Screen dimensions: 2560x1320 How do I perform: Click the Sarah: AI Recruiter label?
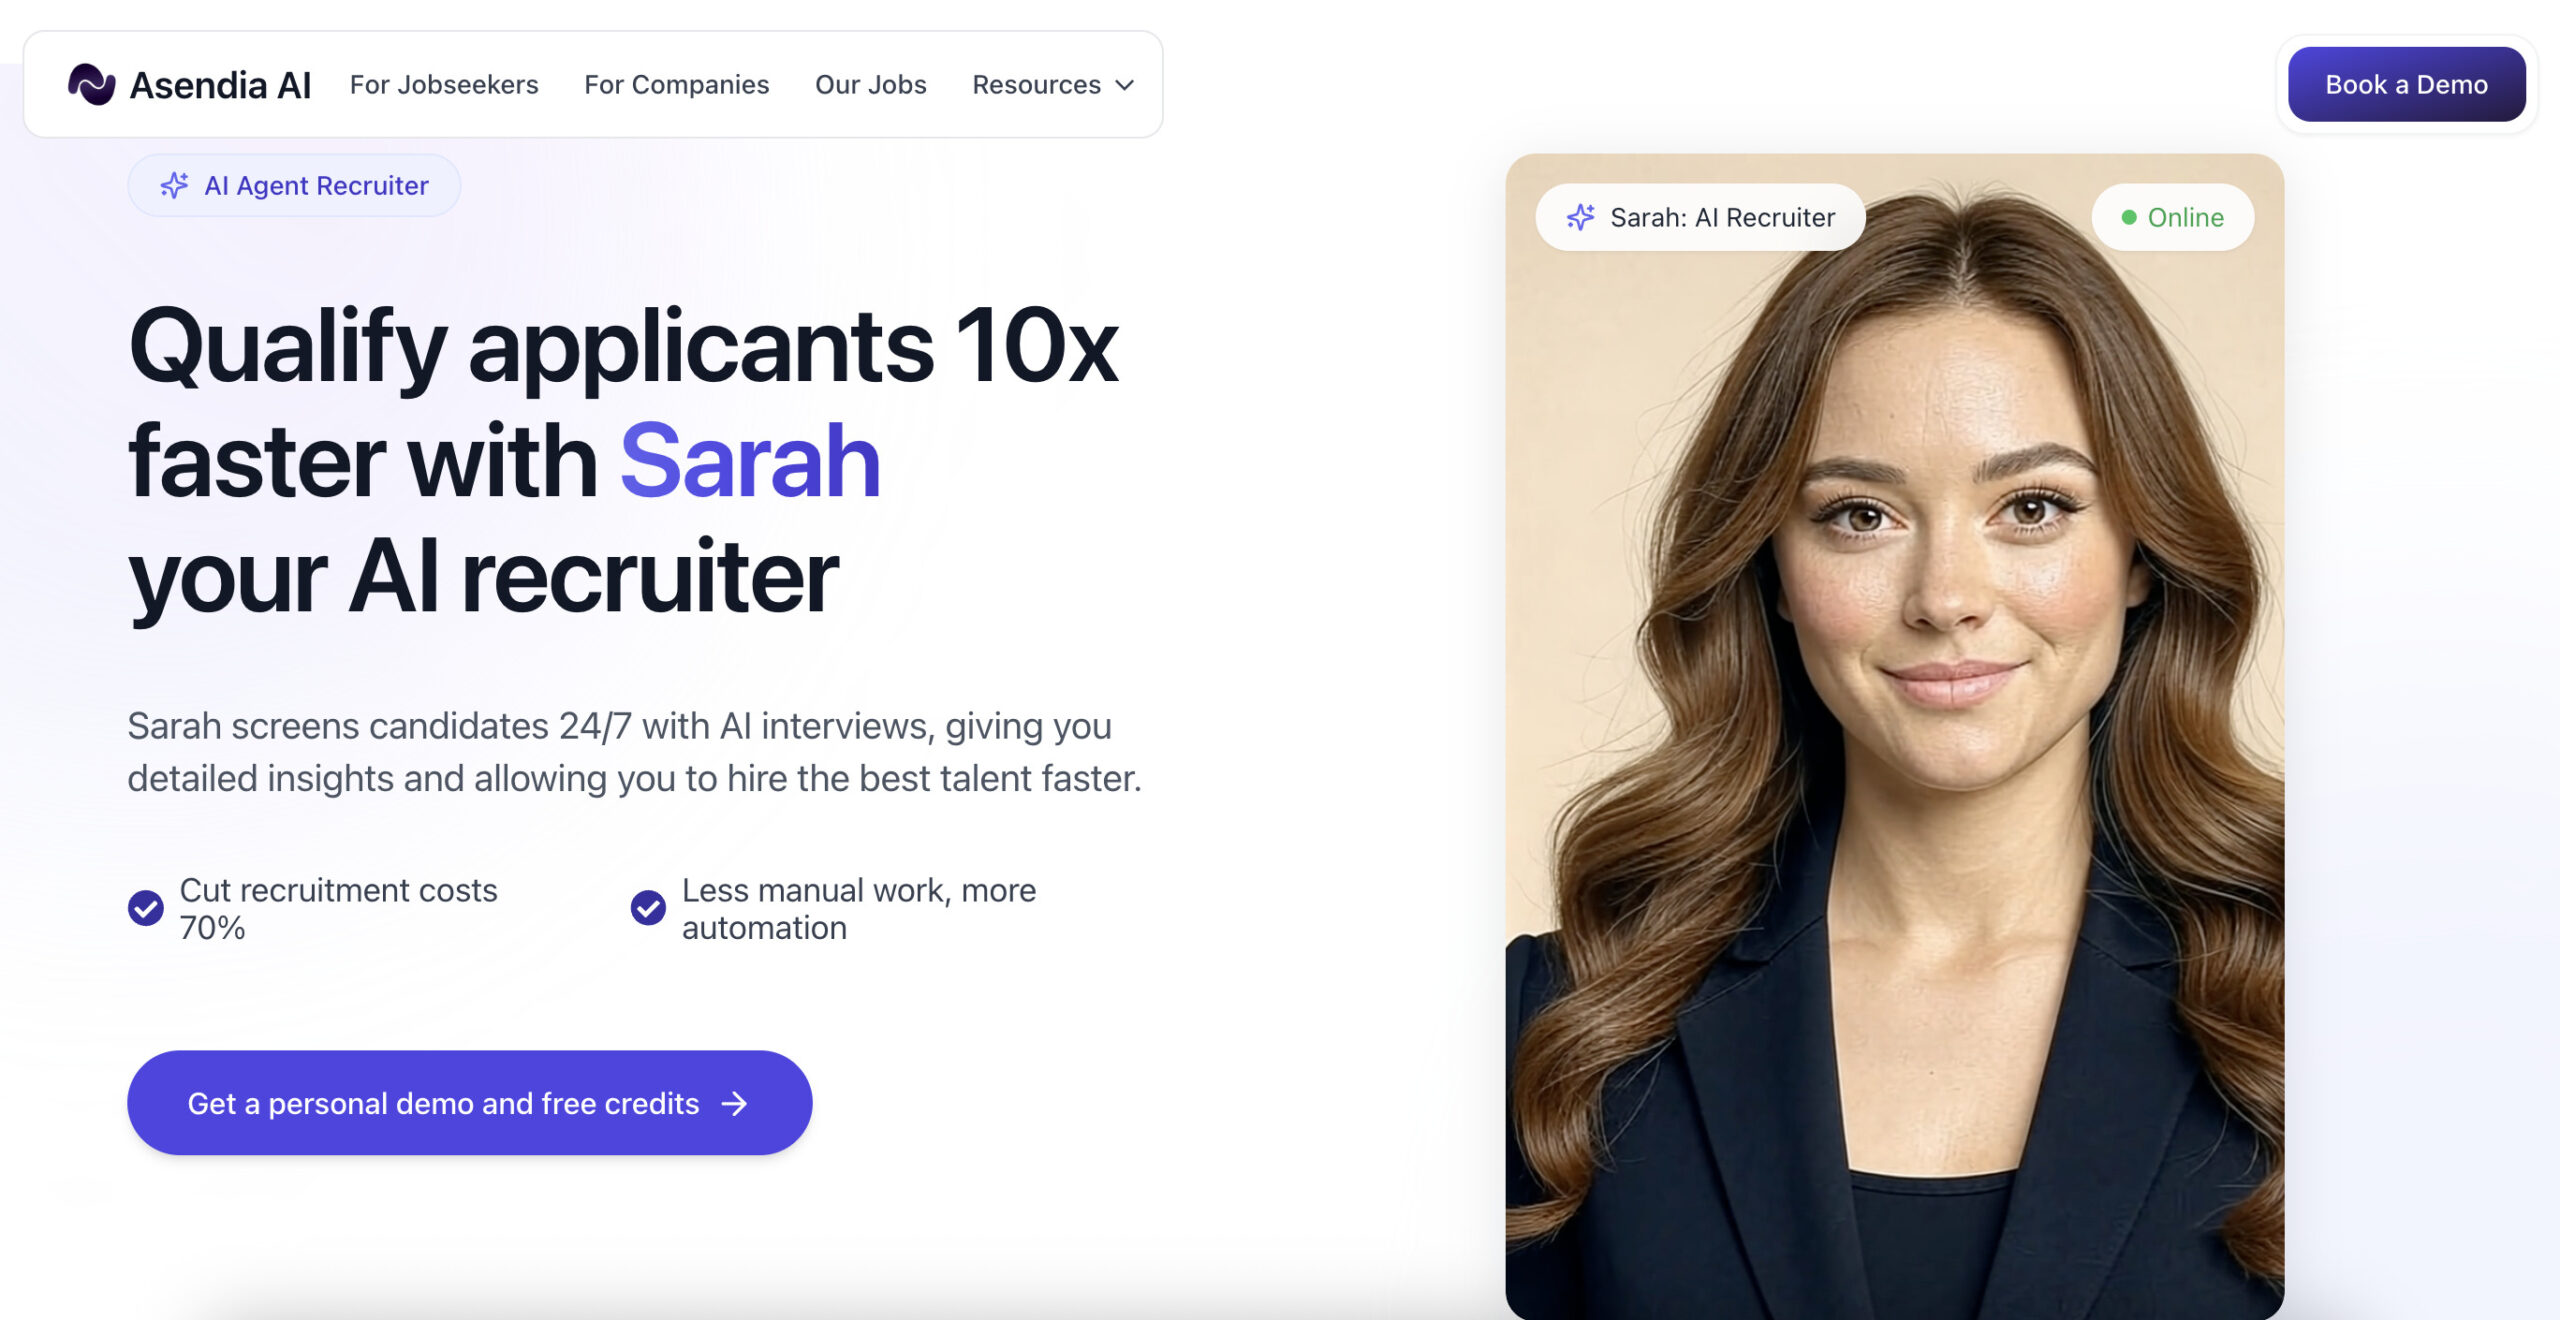[x=1723, y=217]
